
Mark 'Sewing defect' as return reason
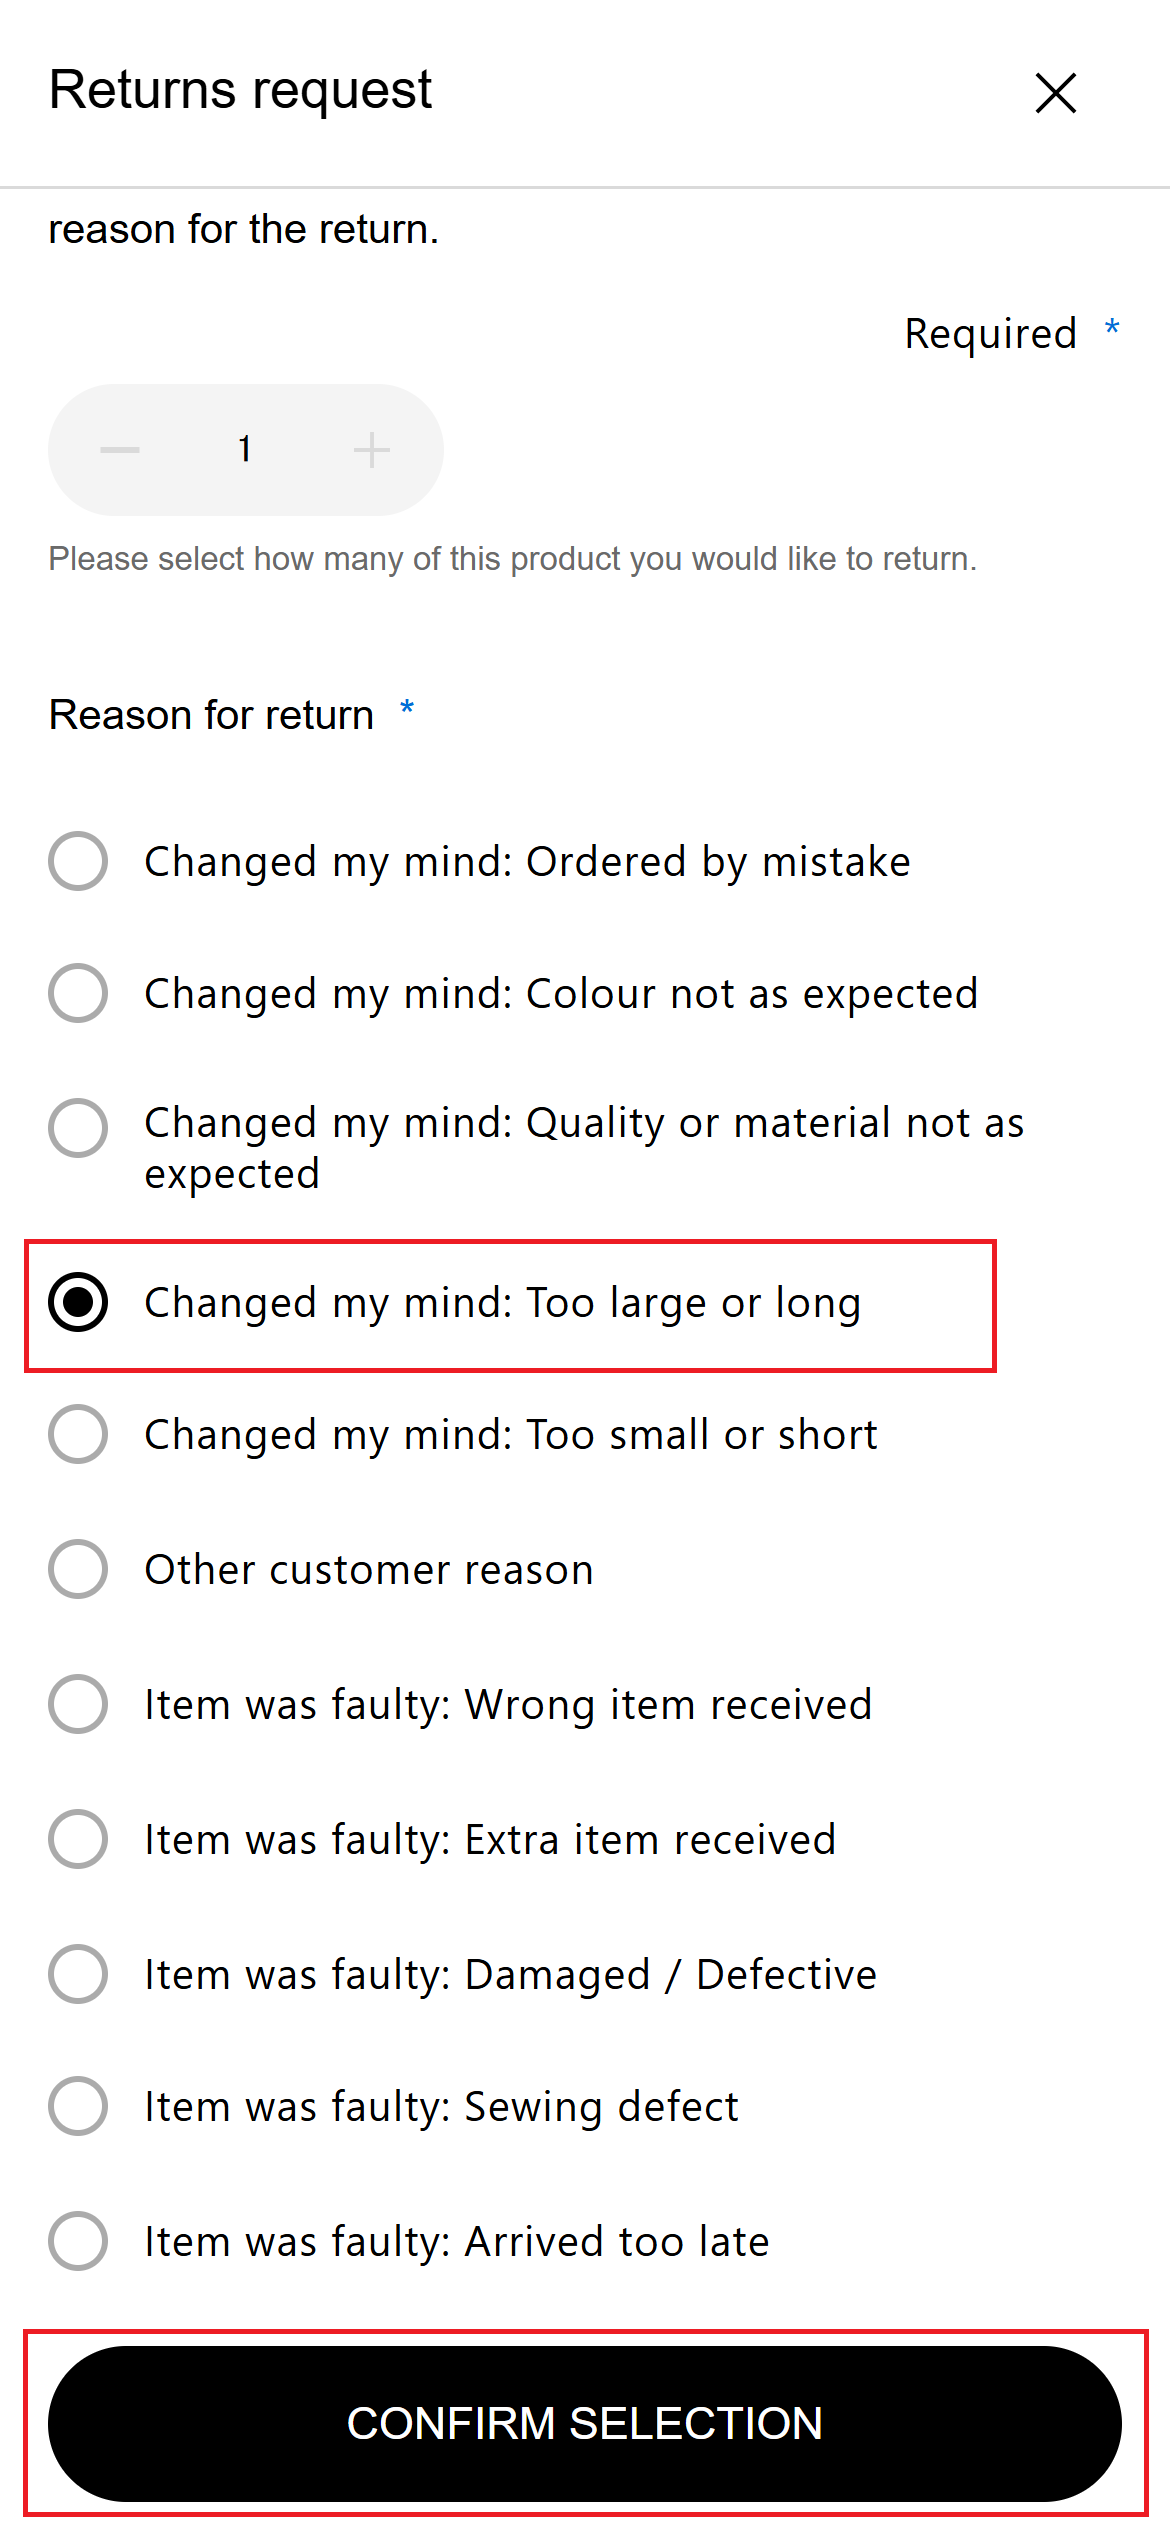coord(78,2106)
